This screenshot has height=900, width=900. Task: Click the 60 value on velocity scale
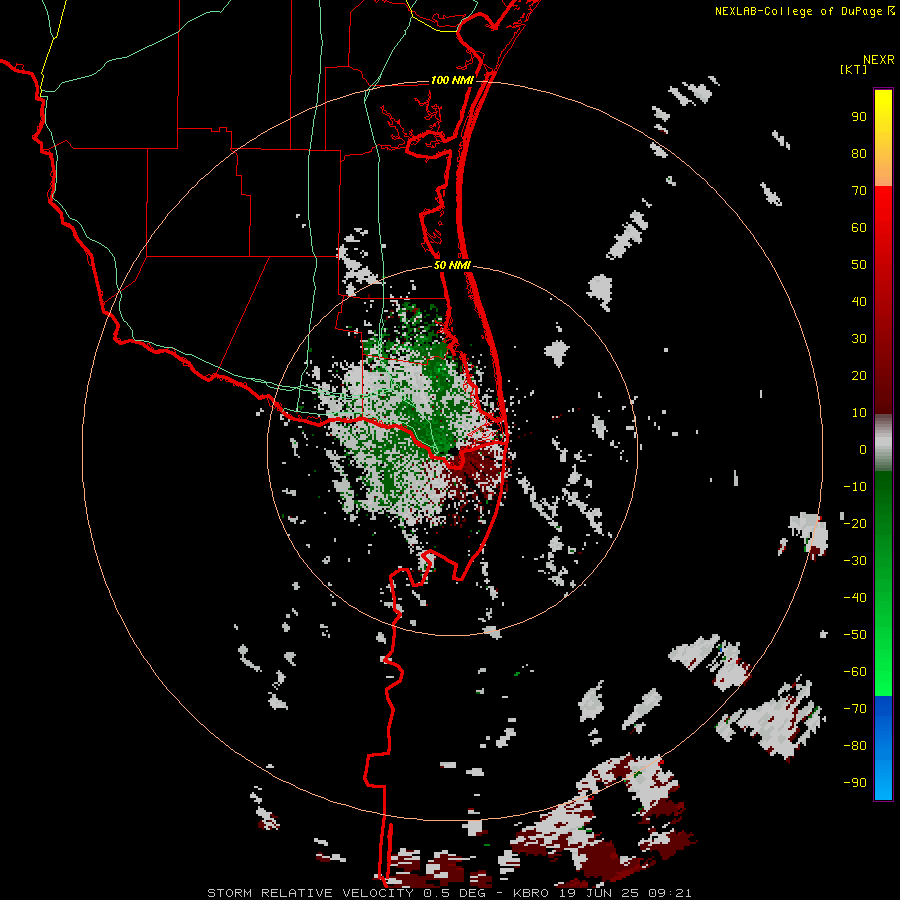tap(859, 227)
